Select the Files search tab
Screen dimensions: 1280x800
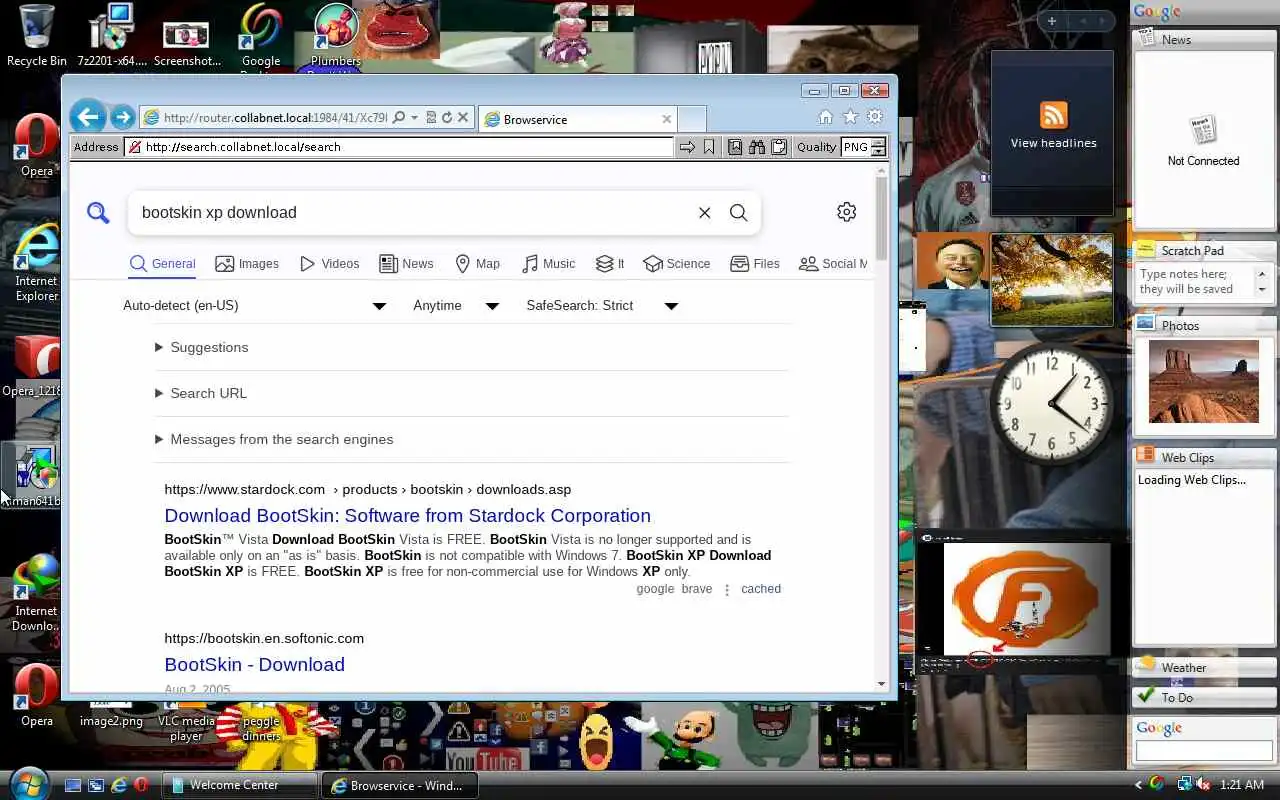(x=755, y=264)
